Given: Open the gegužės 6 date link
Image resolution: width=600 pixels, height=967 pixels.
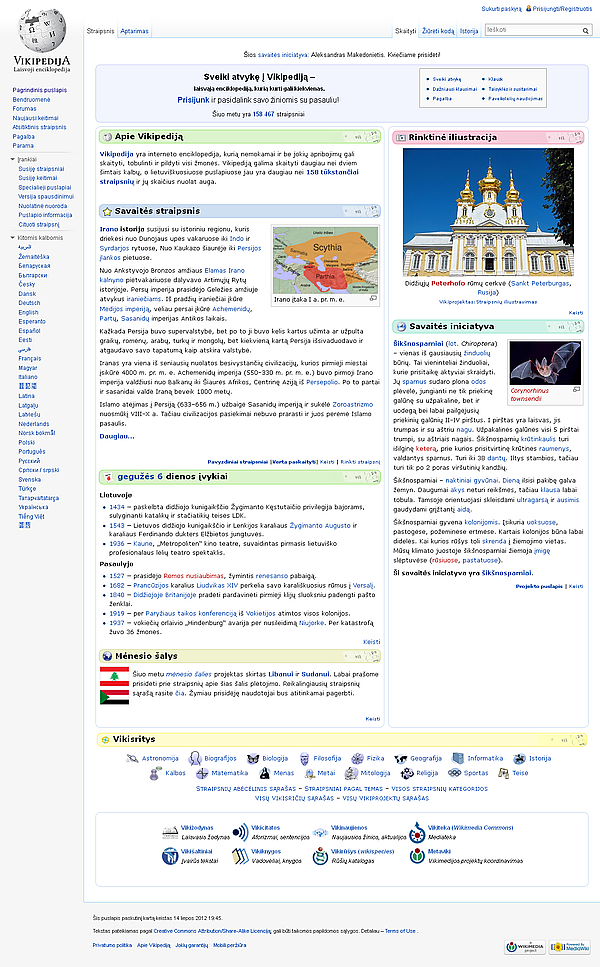Looking at the screenshot, I should coord(140,477).
